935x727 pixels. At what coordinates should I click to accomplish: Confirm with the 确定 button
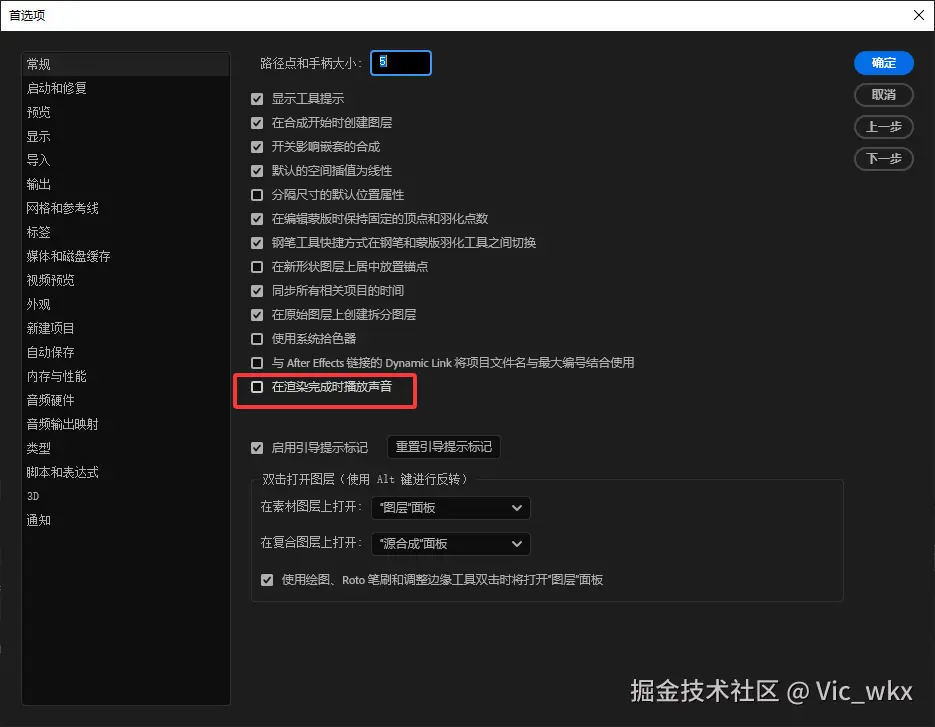click(884, 63)
